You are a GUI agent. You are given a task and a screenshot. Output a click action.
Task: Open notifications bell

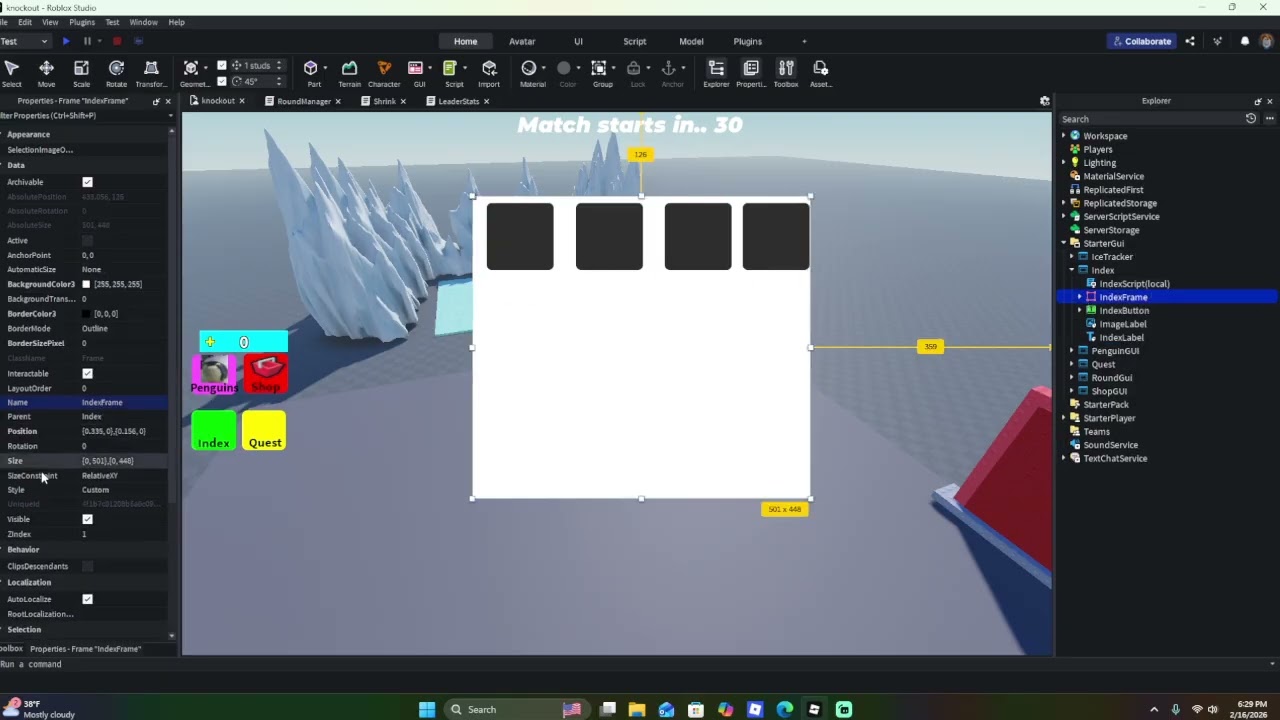tap(1245, 41)
